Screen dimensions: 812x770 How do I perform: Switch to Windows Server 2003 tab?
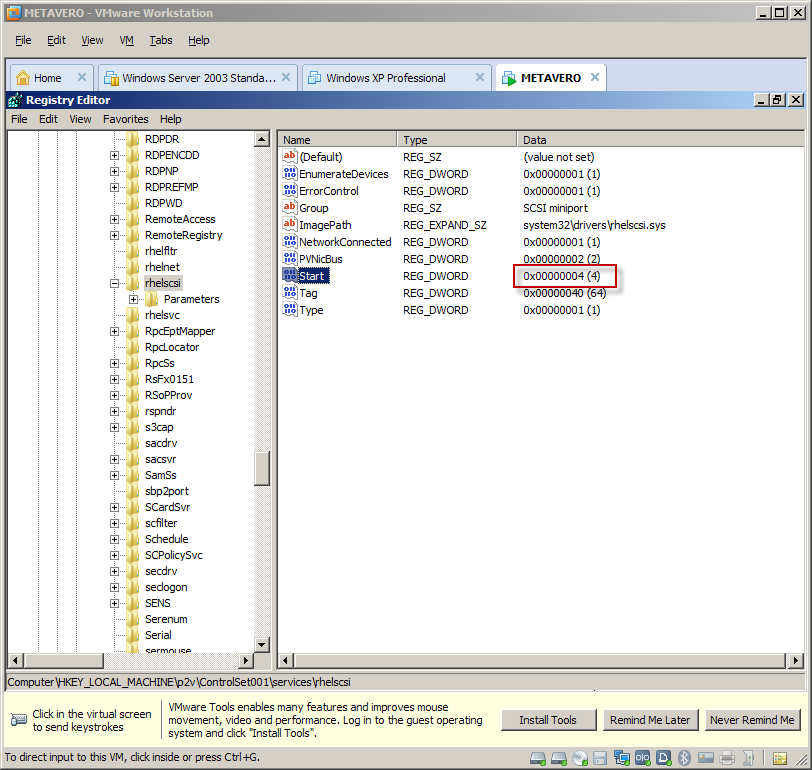coord(198,78)
